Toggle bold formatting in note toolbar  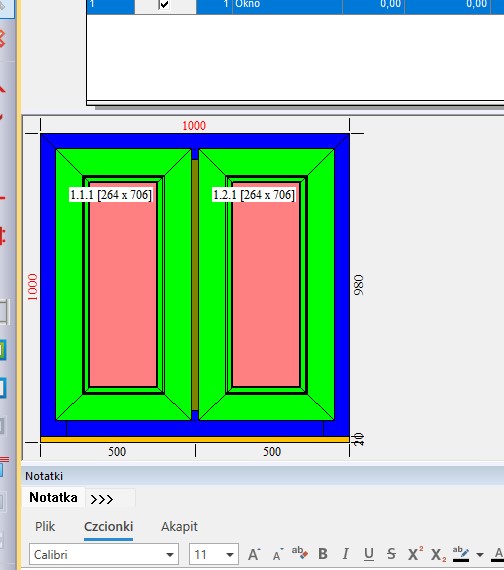(323, 554)
